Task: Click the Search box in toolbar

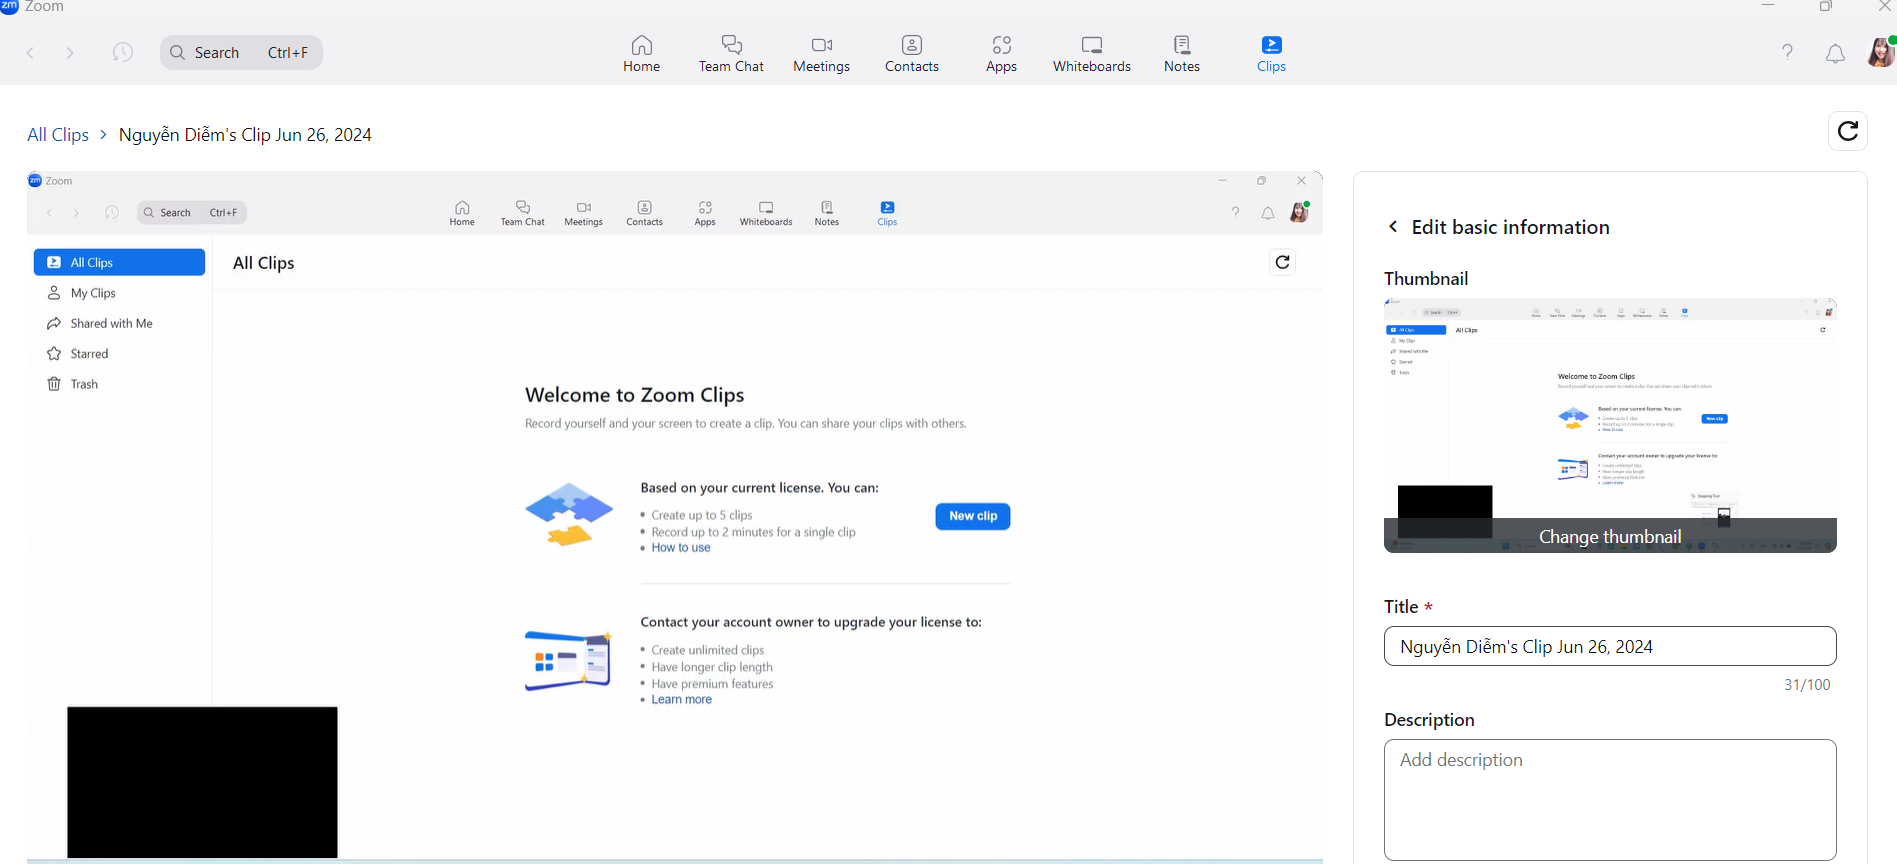Action: [x=241, y=53]
